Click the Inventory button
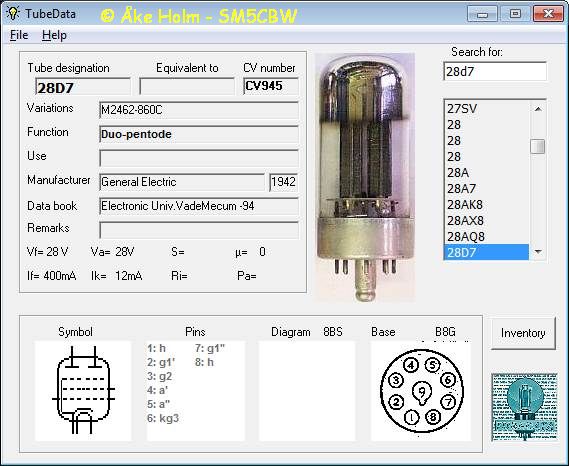Image resolution: width=569 pixels, height=466 pixels. click(x=523, y=333)
